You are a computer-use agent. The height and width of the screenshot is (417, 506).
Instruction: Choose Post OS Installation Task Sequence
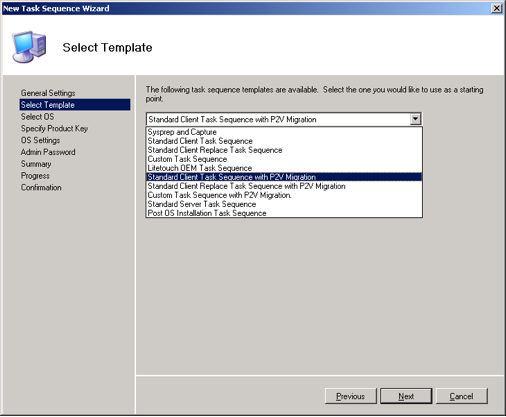tap(284, 213)
